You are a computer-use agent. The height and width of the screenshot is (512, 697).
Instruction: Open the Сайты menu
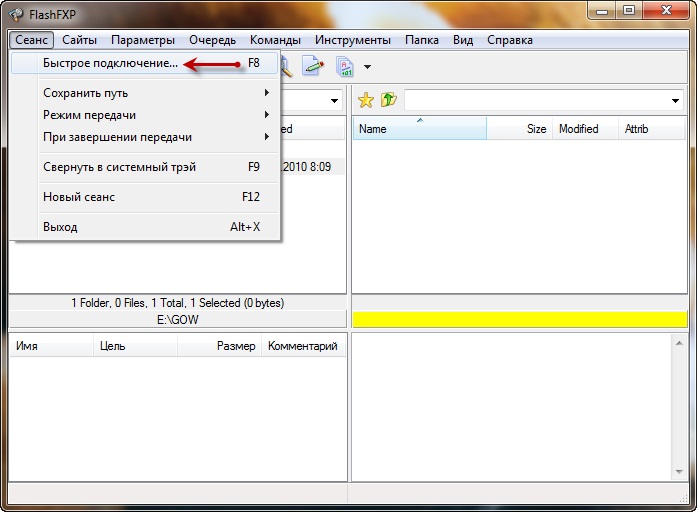pos(79,40)
